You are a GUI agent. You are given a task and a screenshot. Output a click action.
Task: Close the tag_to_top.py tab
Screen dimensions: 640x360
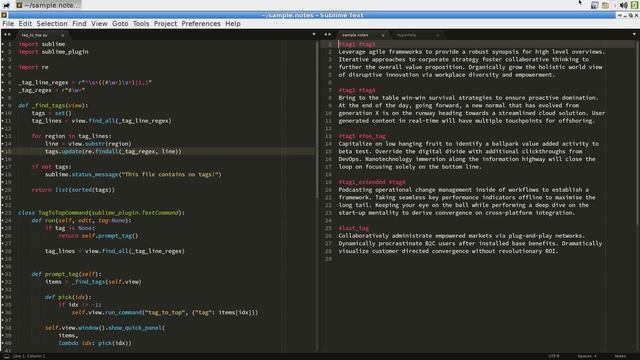[62, 35]
